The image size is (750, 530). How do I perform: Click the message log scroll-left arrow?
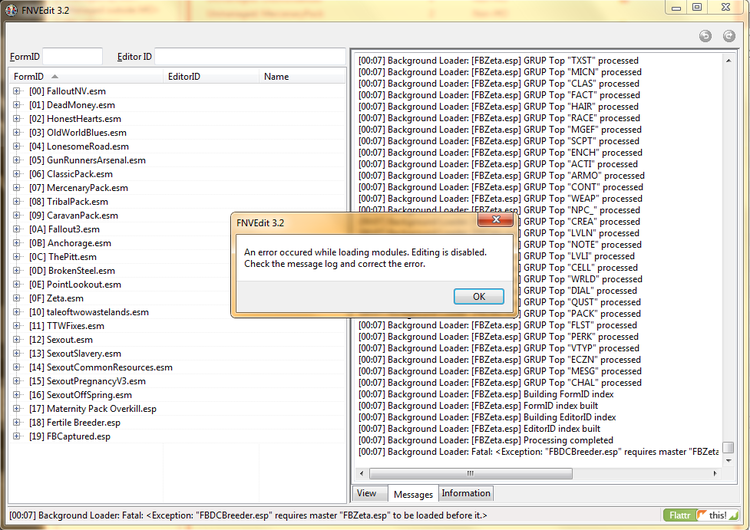[x=362, y=474]
